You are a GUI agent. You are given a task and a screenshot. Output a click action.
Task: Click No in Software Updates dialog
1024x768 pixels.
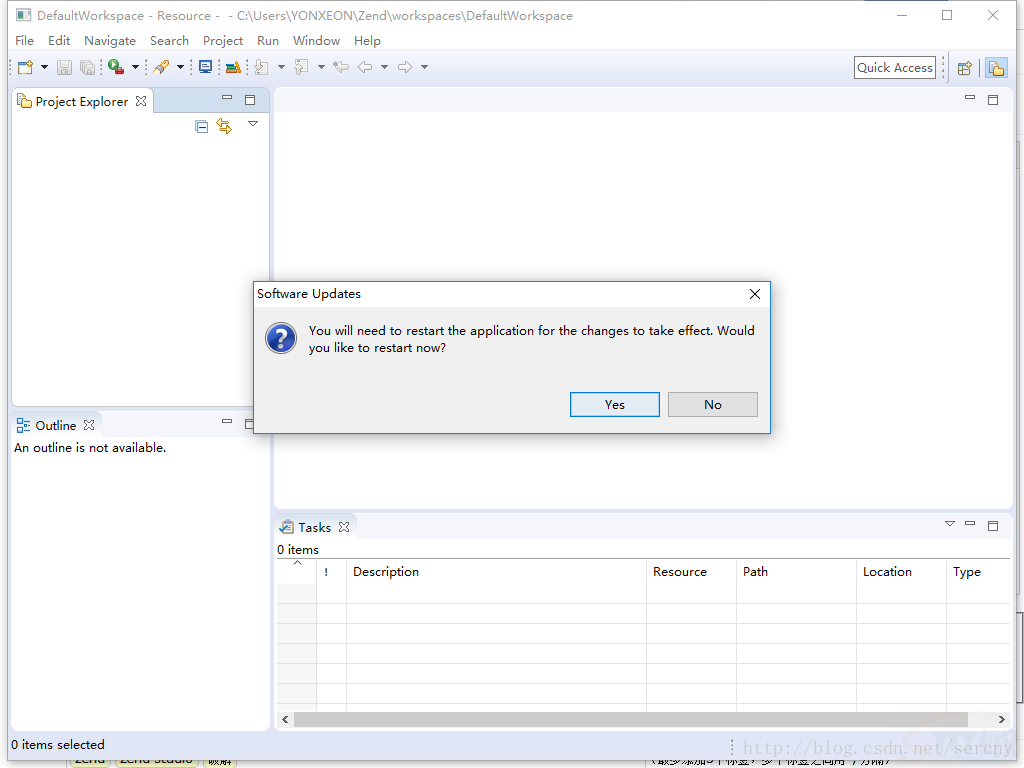712,404
